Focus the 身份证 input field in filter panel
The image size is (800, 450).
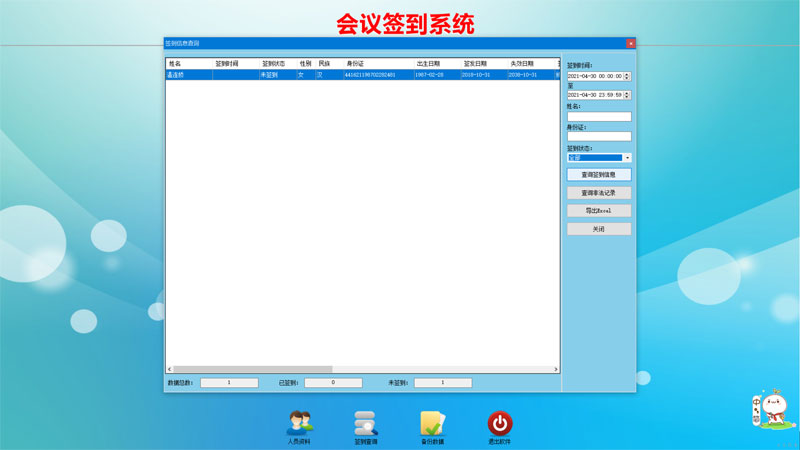tap(599, 137)
